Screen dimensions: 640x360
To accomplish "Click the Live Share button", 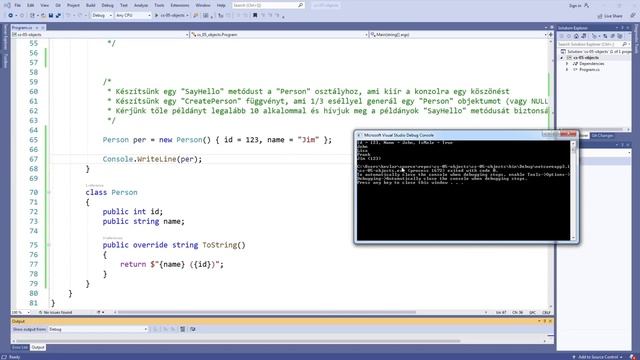I will tap(610, 16).
